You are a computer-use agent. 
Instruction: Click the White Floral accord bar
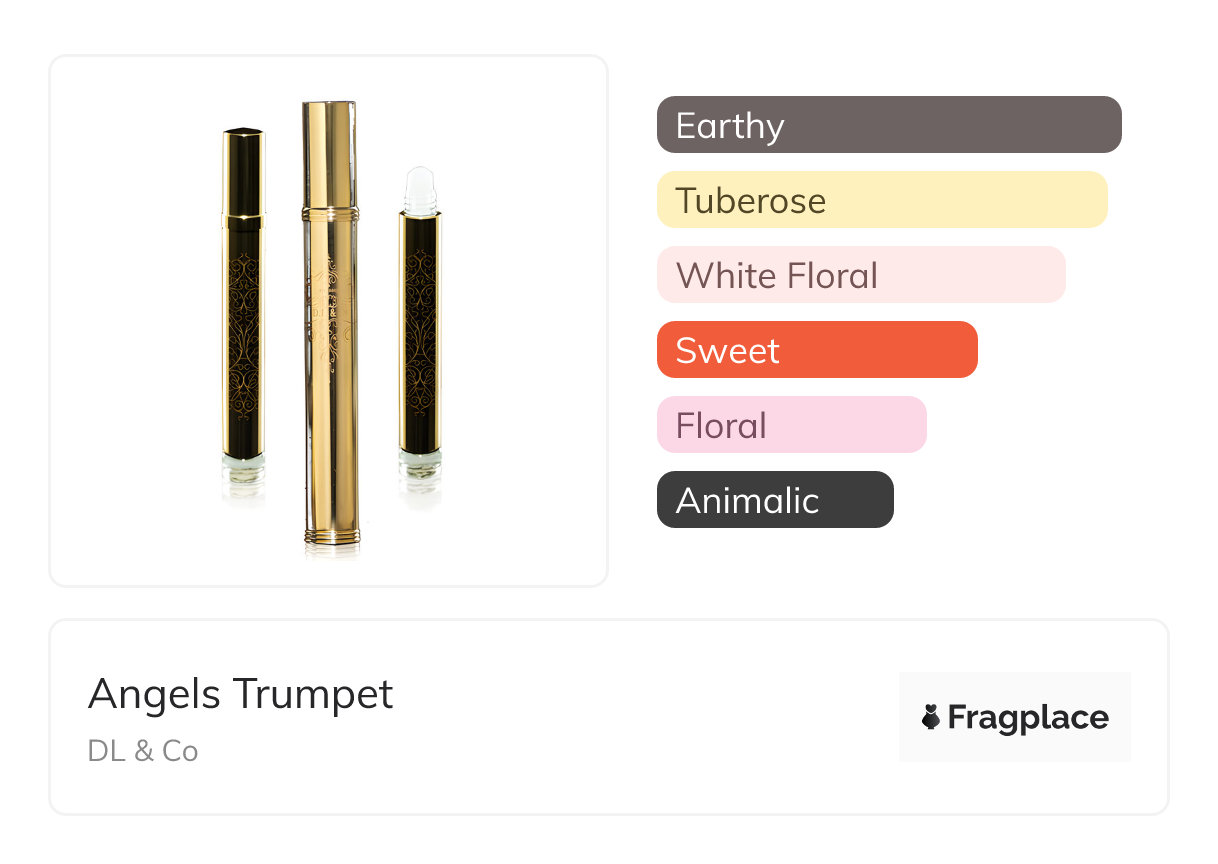click(x=860, y=275)
